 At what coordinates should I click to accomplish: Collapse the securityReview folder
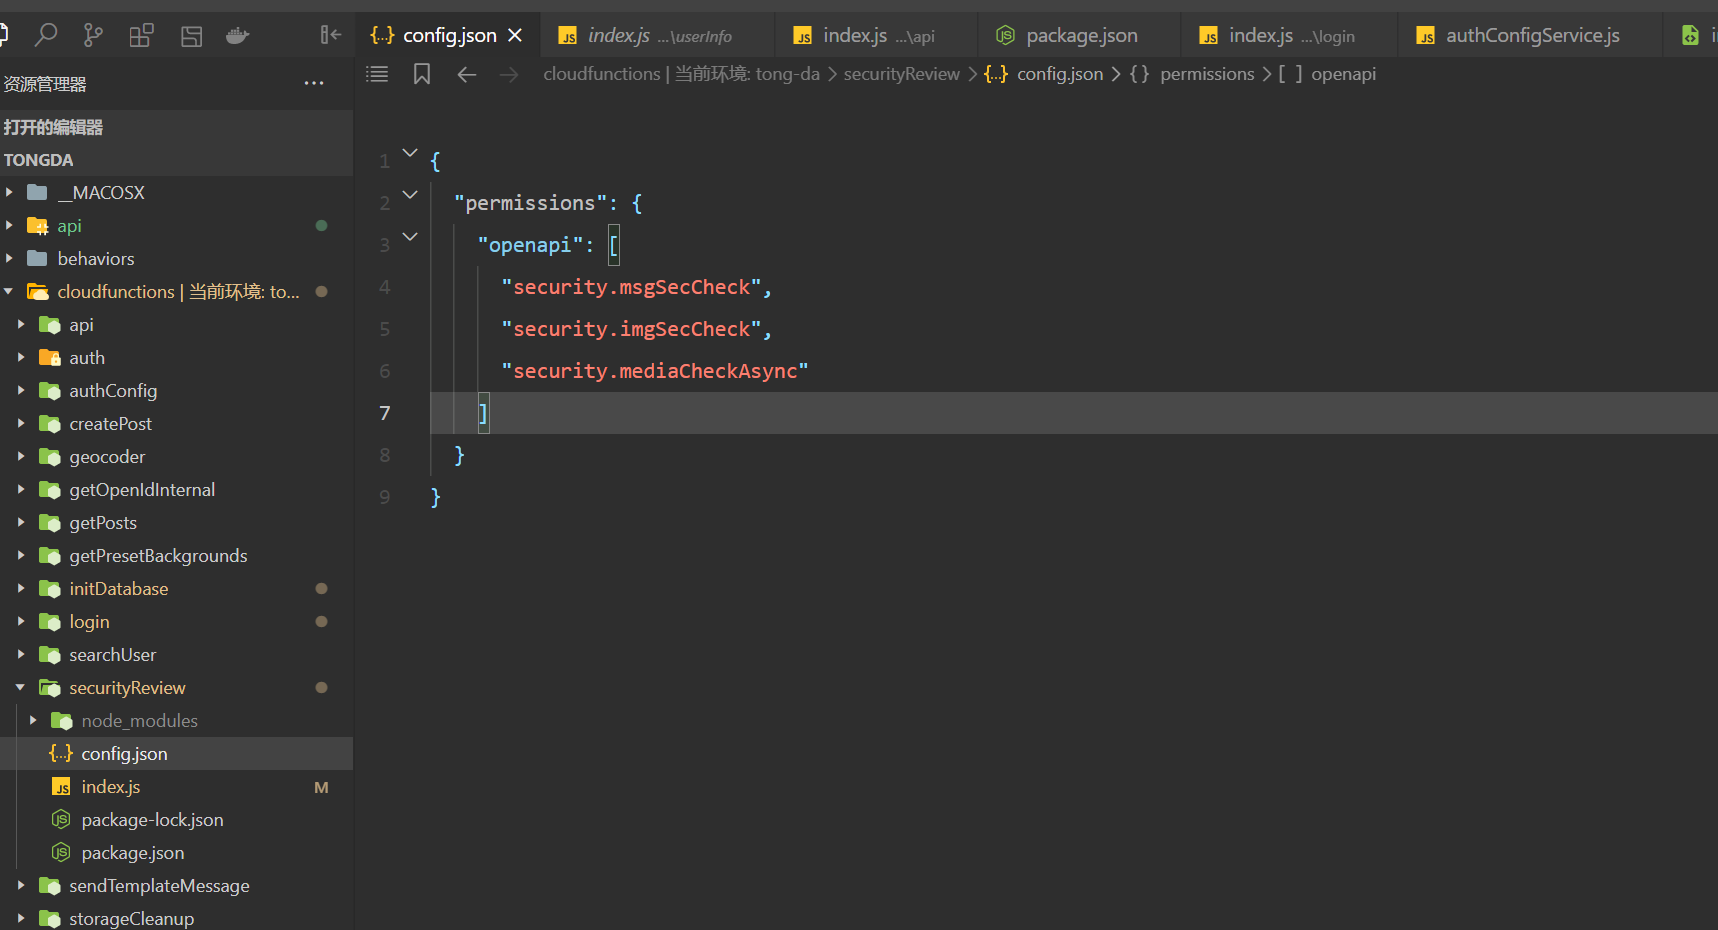(20, 688)
